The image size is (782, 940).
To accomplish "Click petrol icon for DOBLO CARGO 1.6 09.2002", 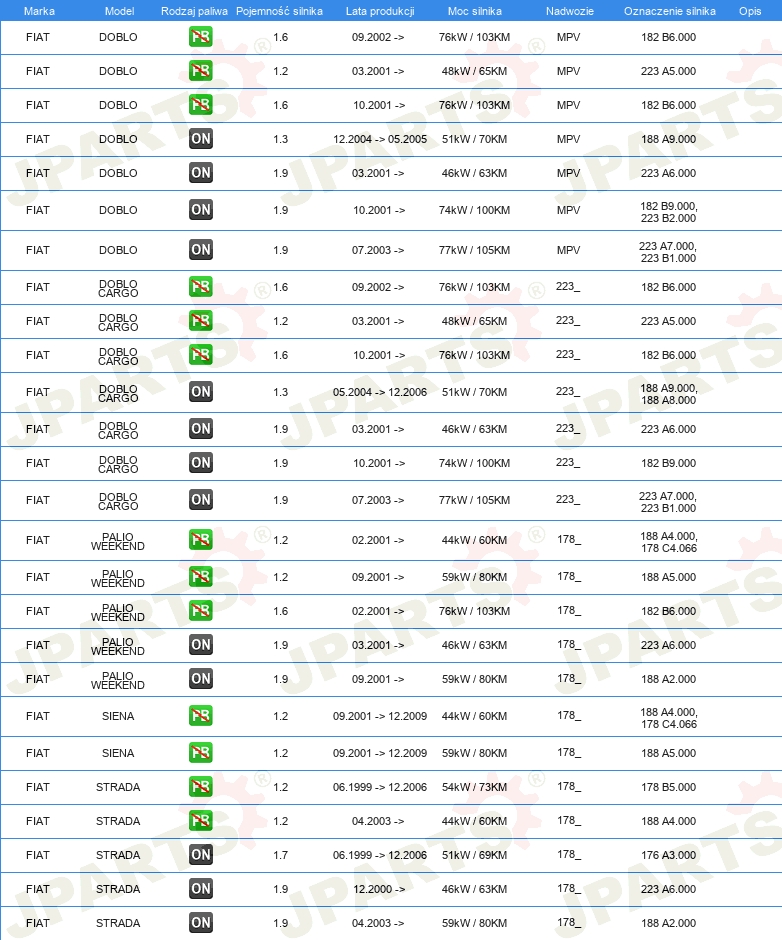I will point(200,287).
